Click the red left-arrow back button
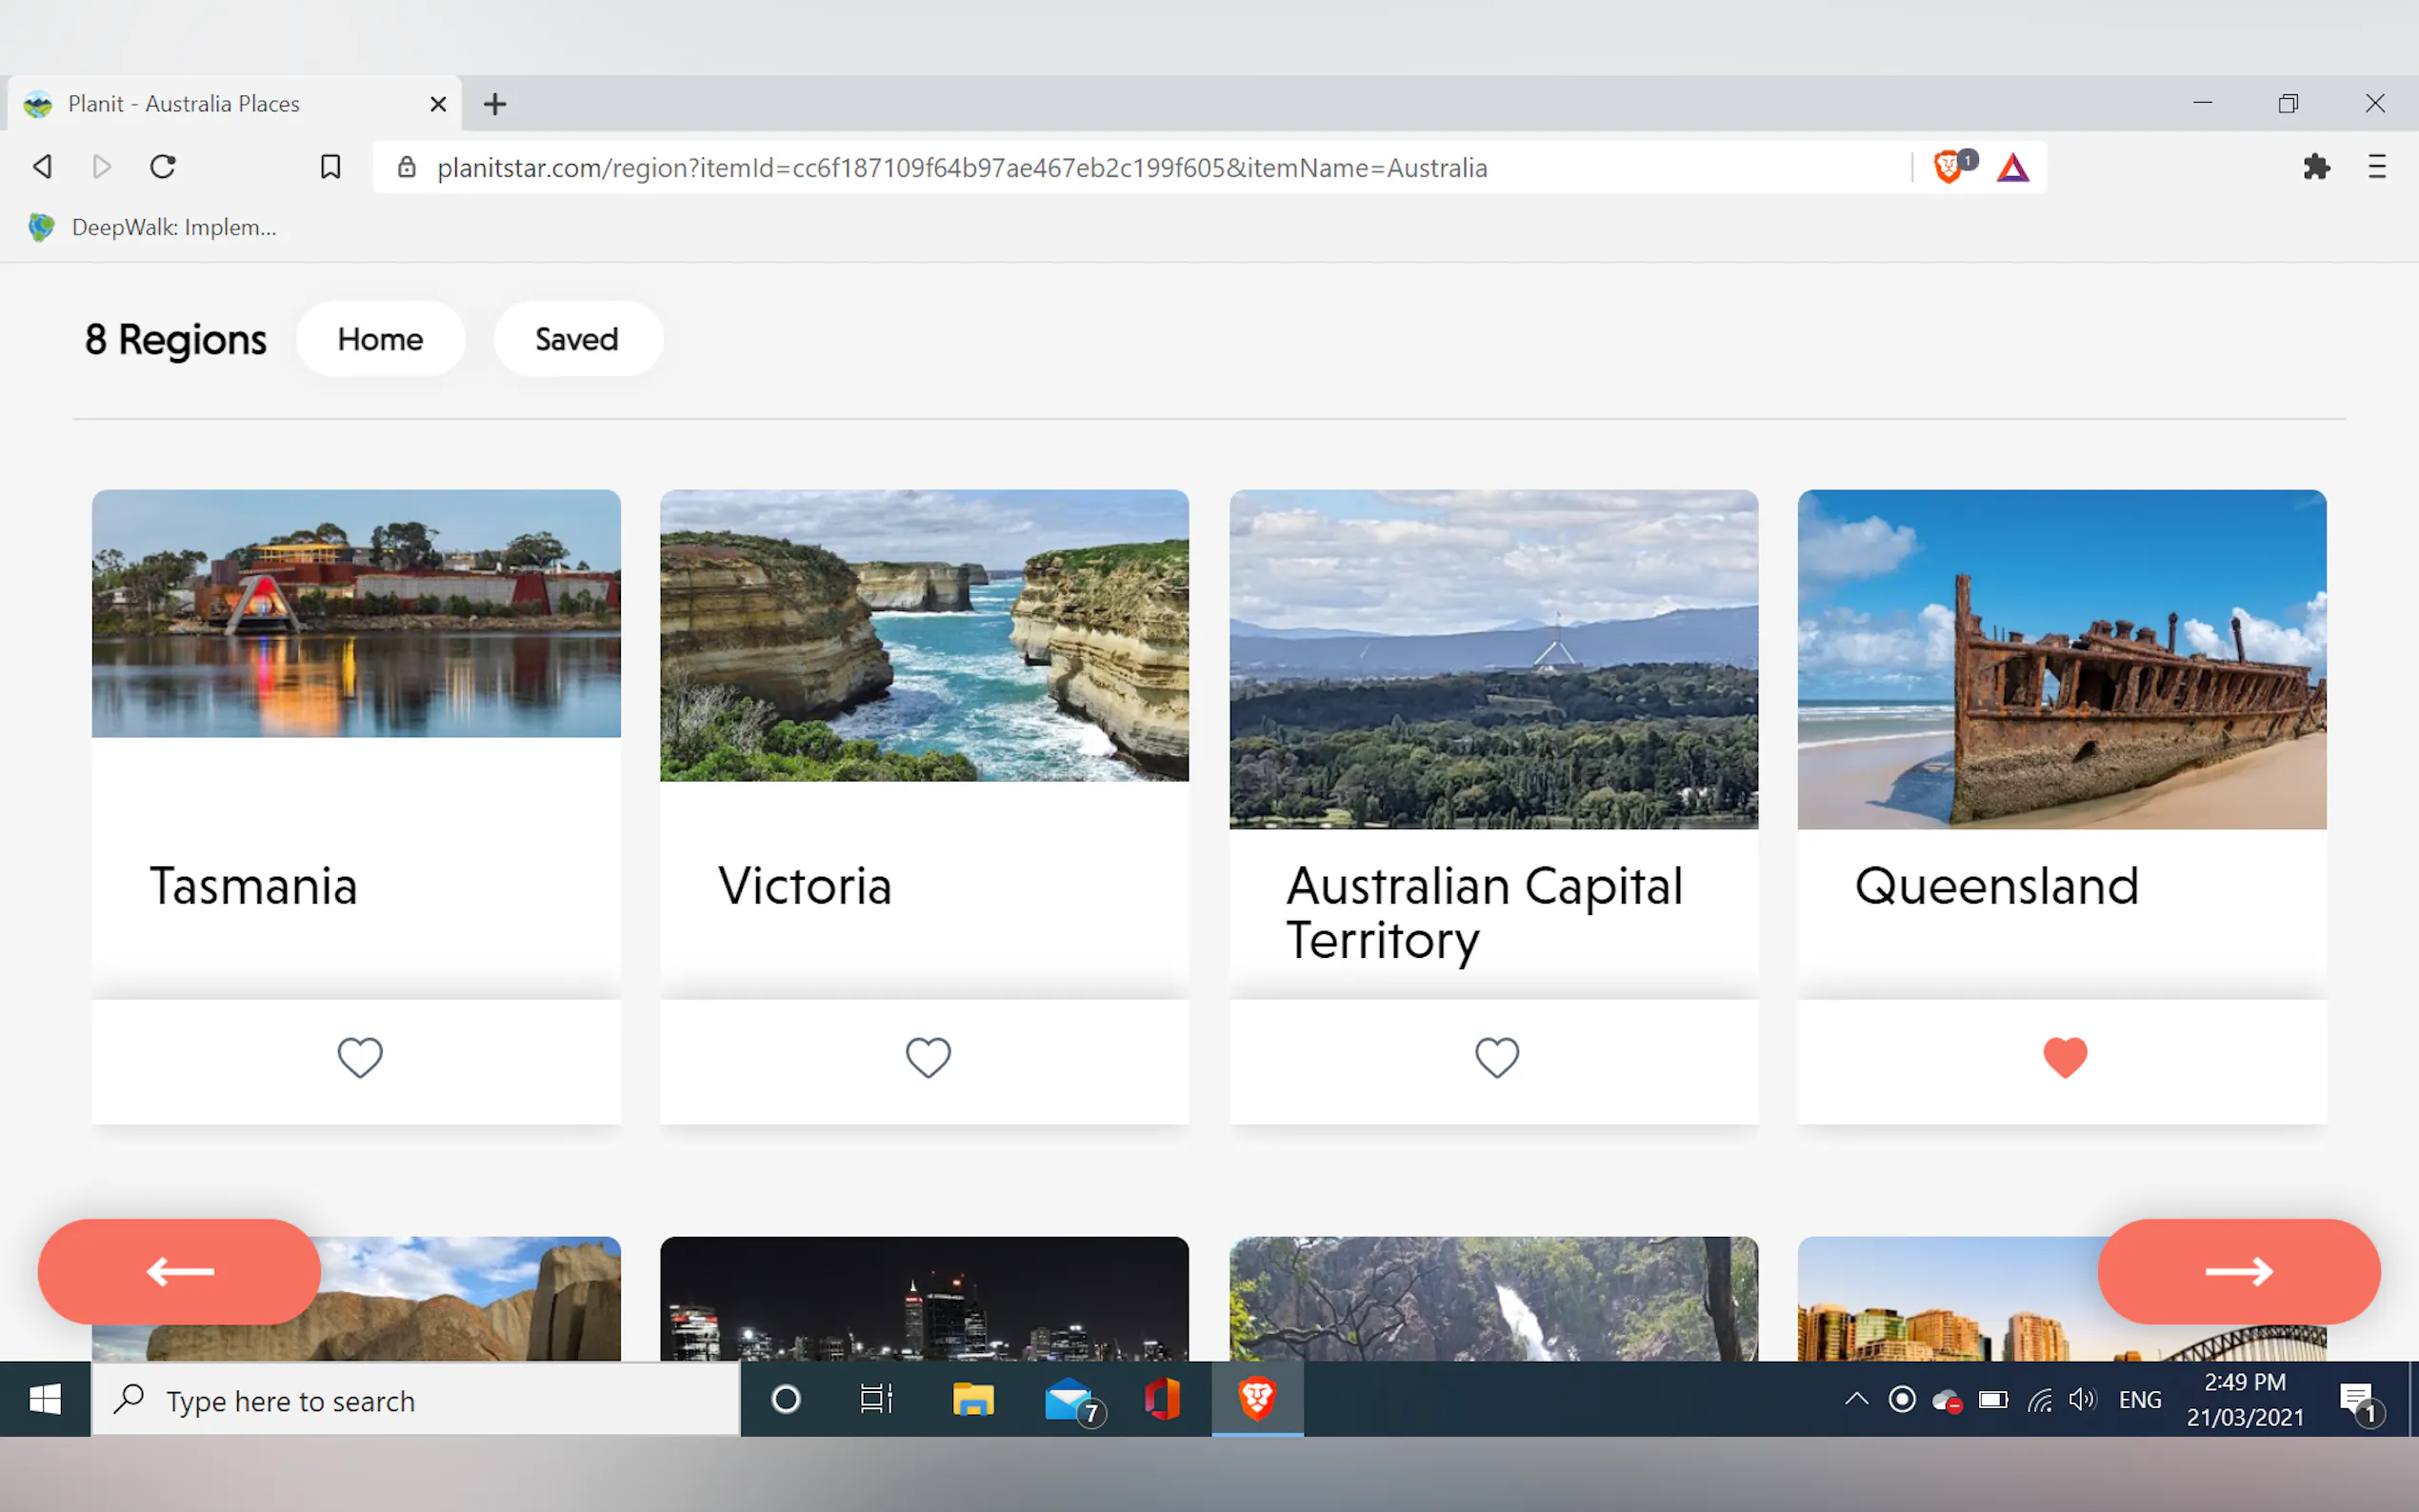Image resolution: width=2419 pixels, height=1512 pixels. click(x=180, y=1271)
